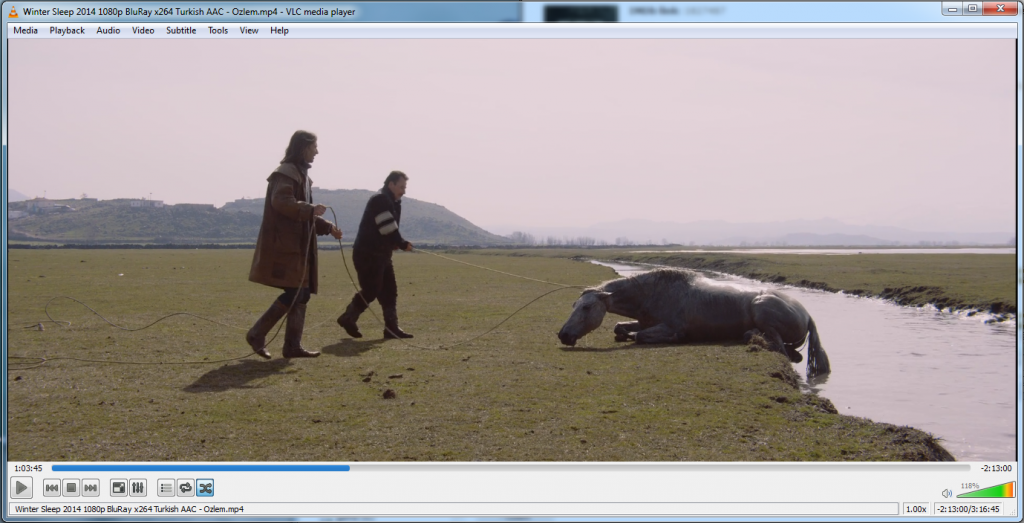Open extended settings equalizer icon
The width and height of the screenshot is (1024, 523).
[138, 487]
